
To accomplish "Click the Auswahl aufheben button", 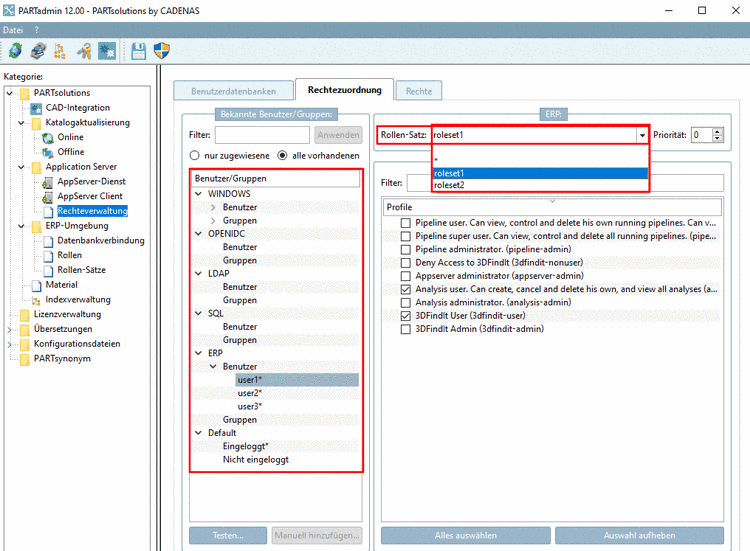I will point(639,536).
